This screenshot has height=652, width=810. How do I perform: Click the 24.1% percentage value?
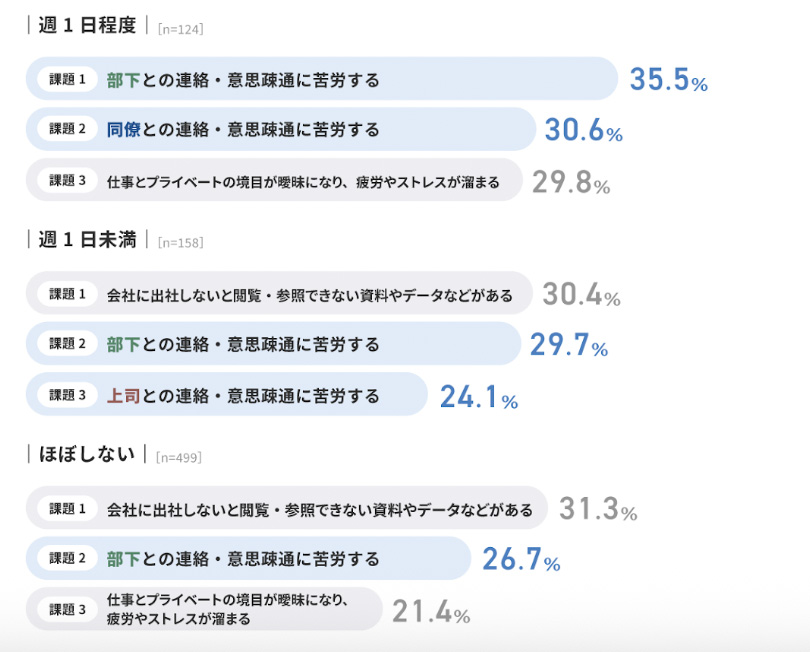coord(478,398)
